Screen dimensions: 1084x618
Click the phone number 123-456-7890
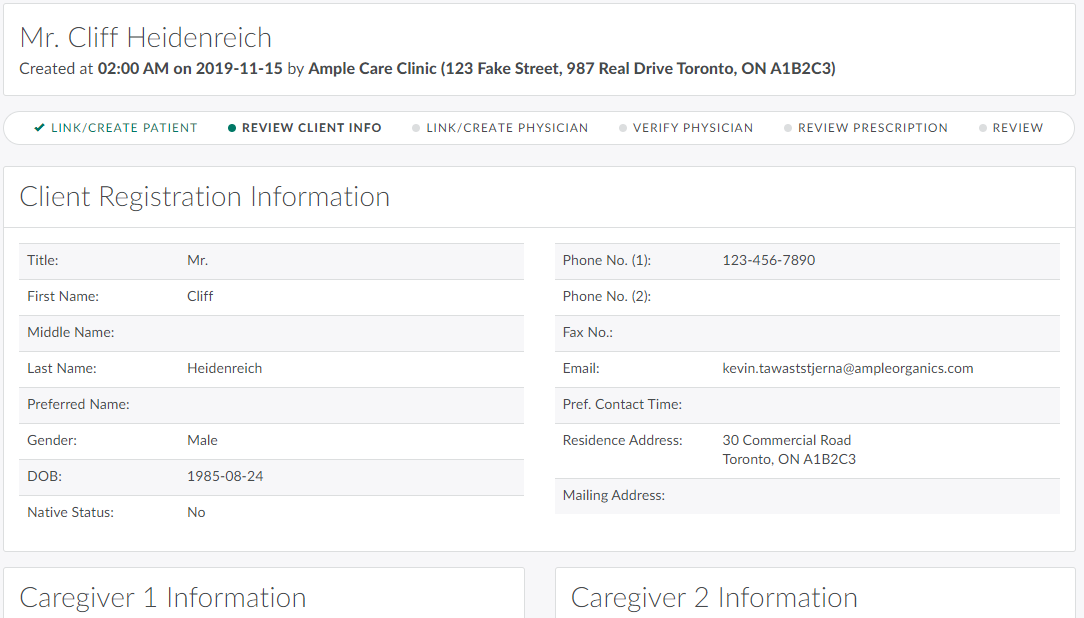[768, 260]
